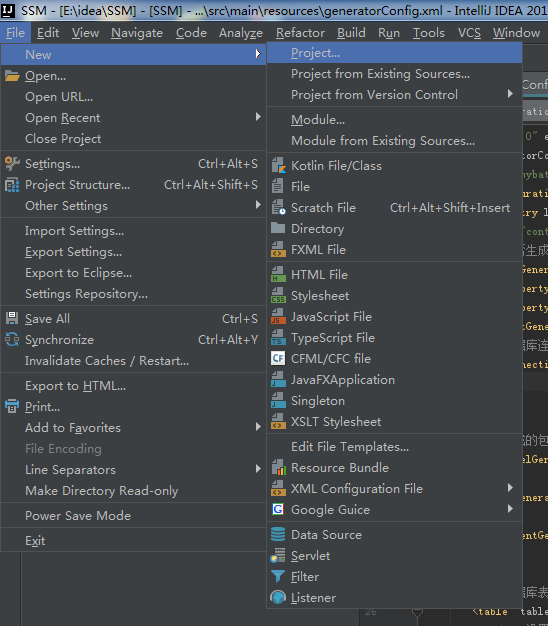This screenshot has height=626, width=548.
Task: Click the Save All floppy disk icon
Action: pos(12,318)
